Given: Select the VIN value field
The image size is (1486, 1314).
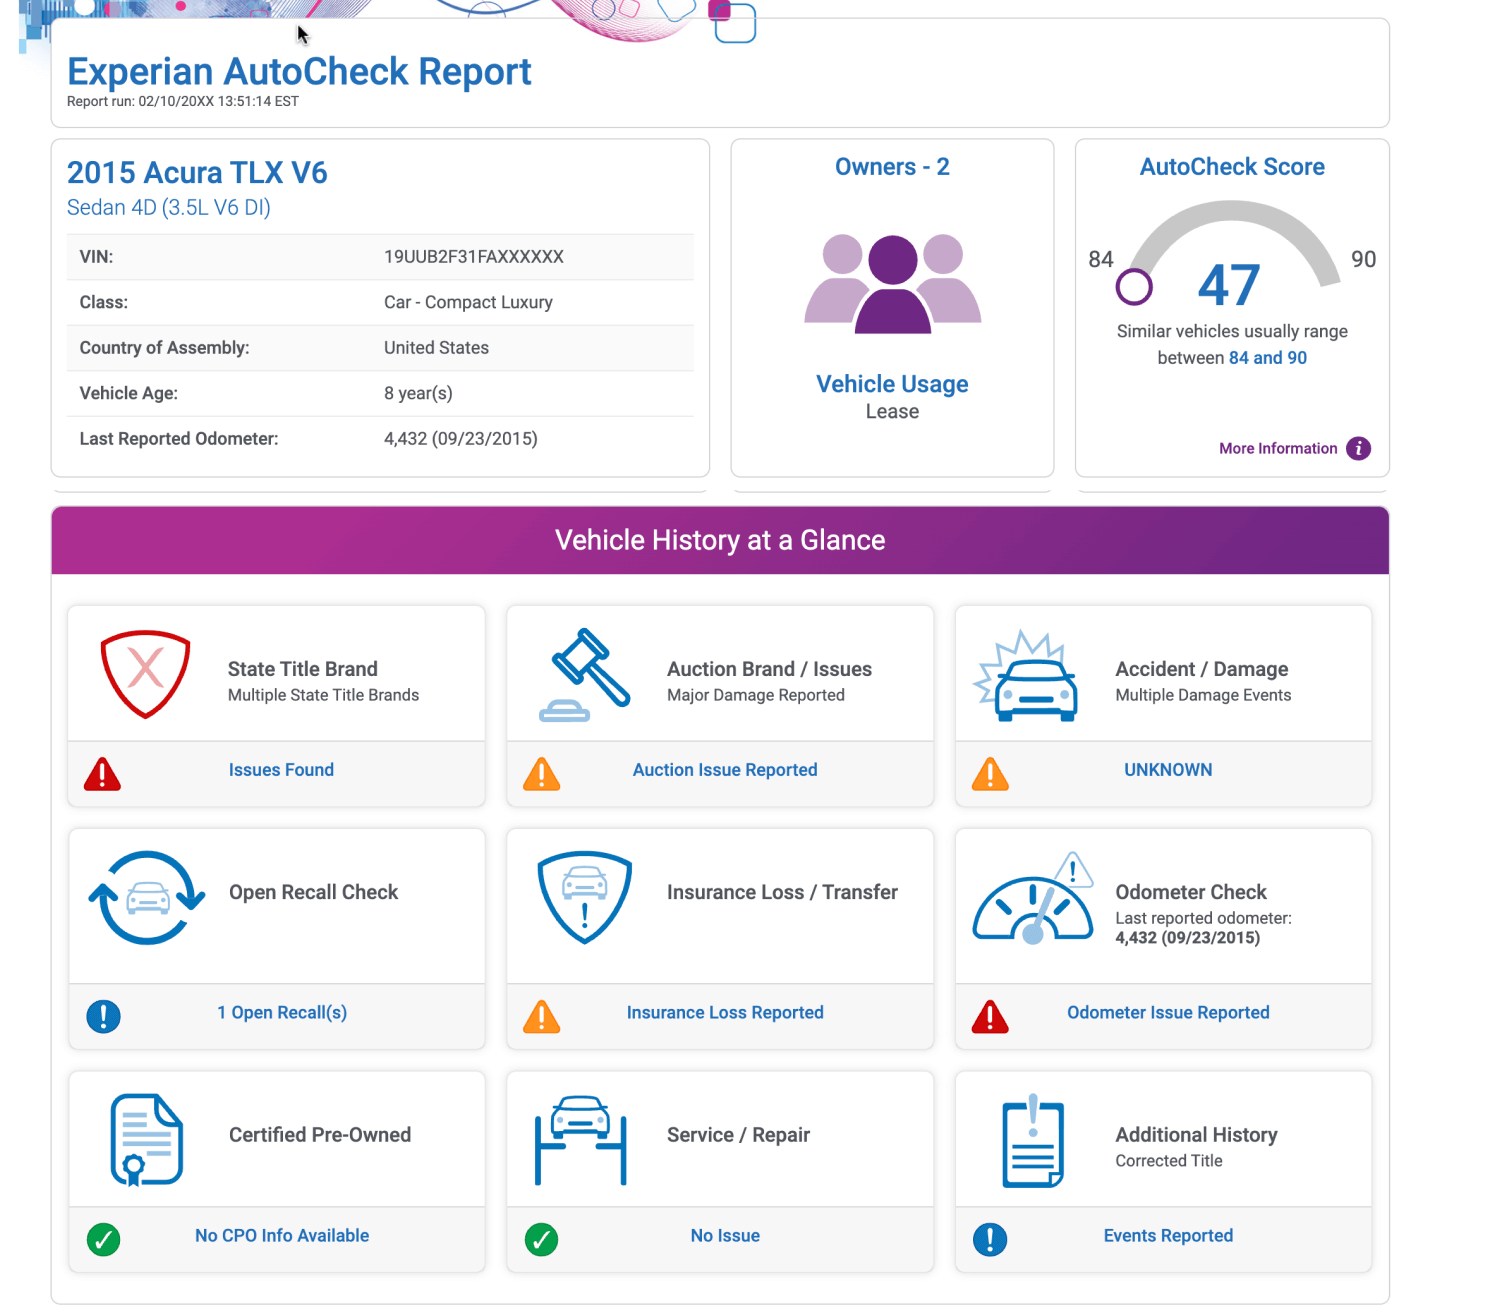Looking at the screenshot, I should coord(473,257).
